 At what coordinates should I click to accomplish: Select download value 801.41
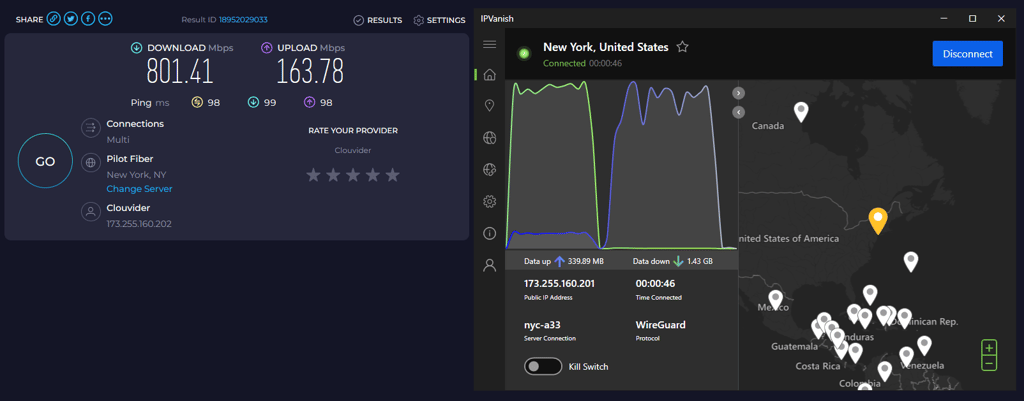tap(180, 71)
